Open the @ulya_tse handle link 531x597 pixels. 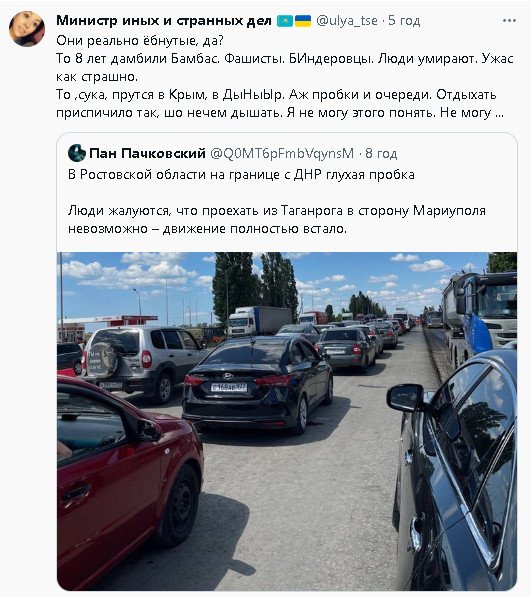(347, 21)
